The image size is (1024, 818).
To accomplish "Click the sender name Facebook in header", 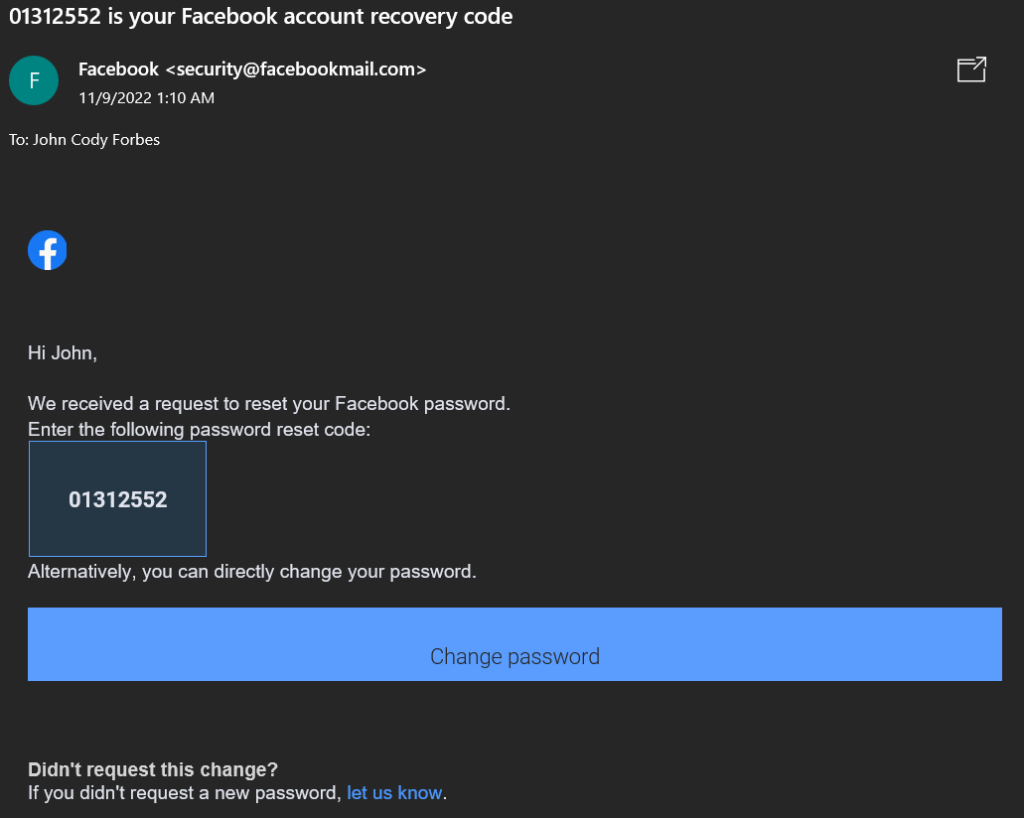I will (118, 69).
